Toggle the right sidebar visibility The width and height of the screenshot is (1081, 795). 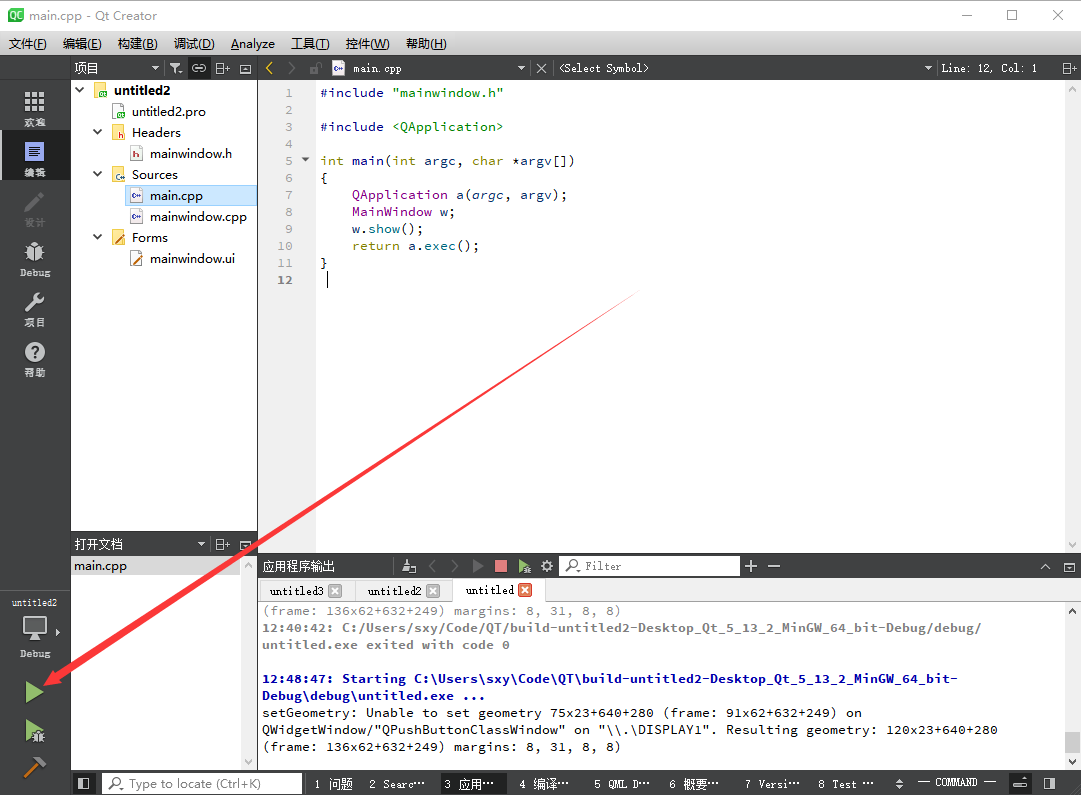[x=1049, y=783]
